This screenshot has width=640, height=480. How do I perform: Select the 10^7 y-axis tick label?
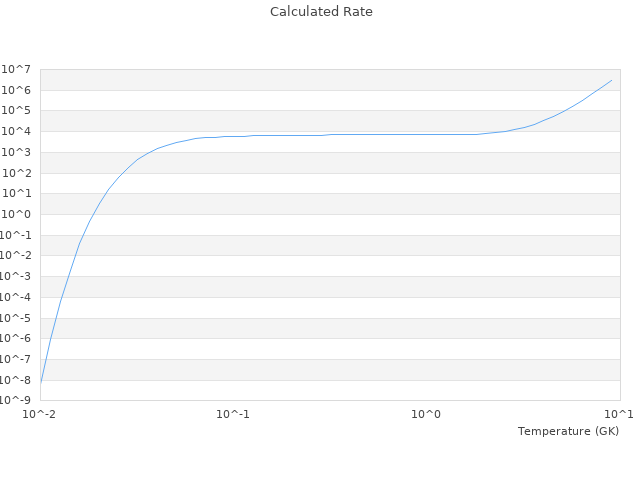coord(16,69)
